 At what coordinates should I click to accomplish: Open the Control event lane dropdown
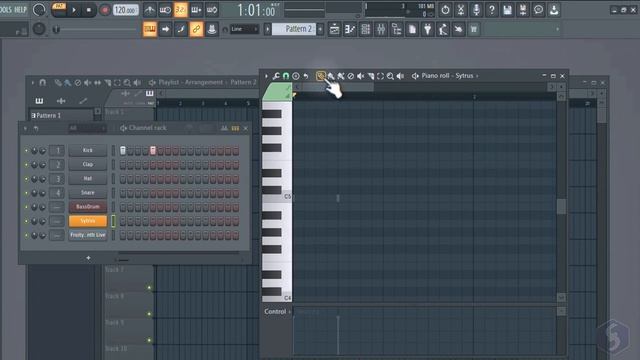click(x=278, y=311)
